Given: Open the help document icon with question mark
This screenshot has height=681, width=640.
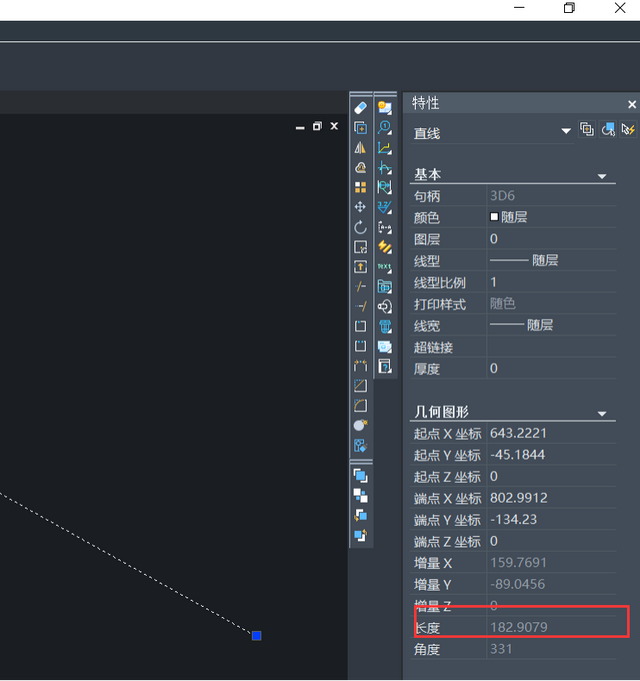Looking at the screenshot, I should pos(385,366).
